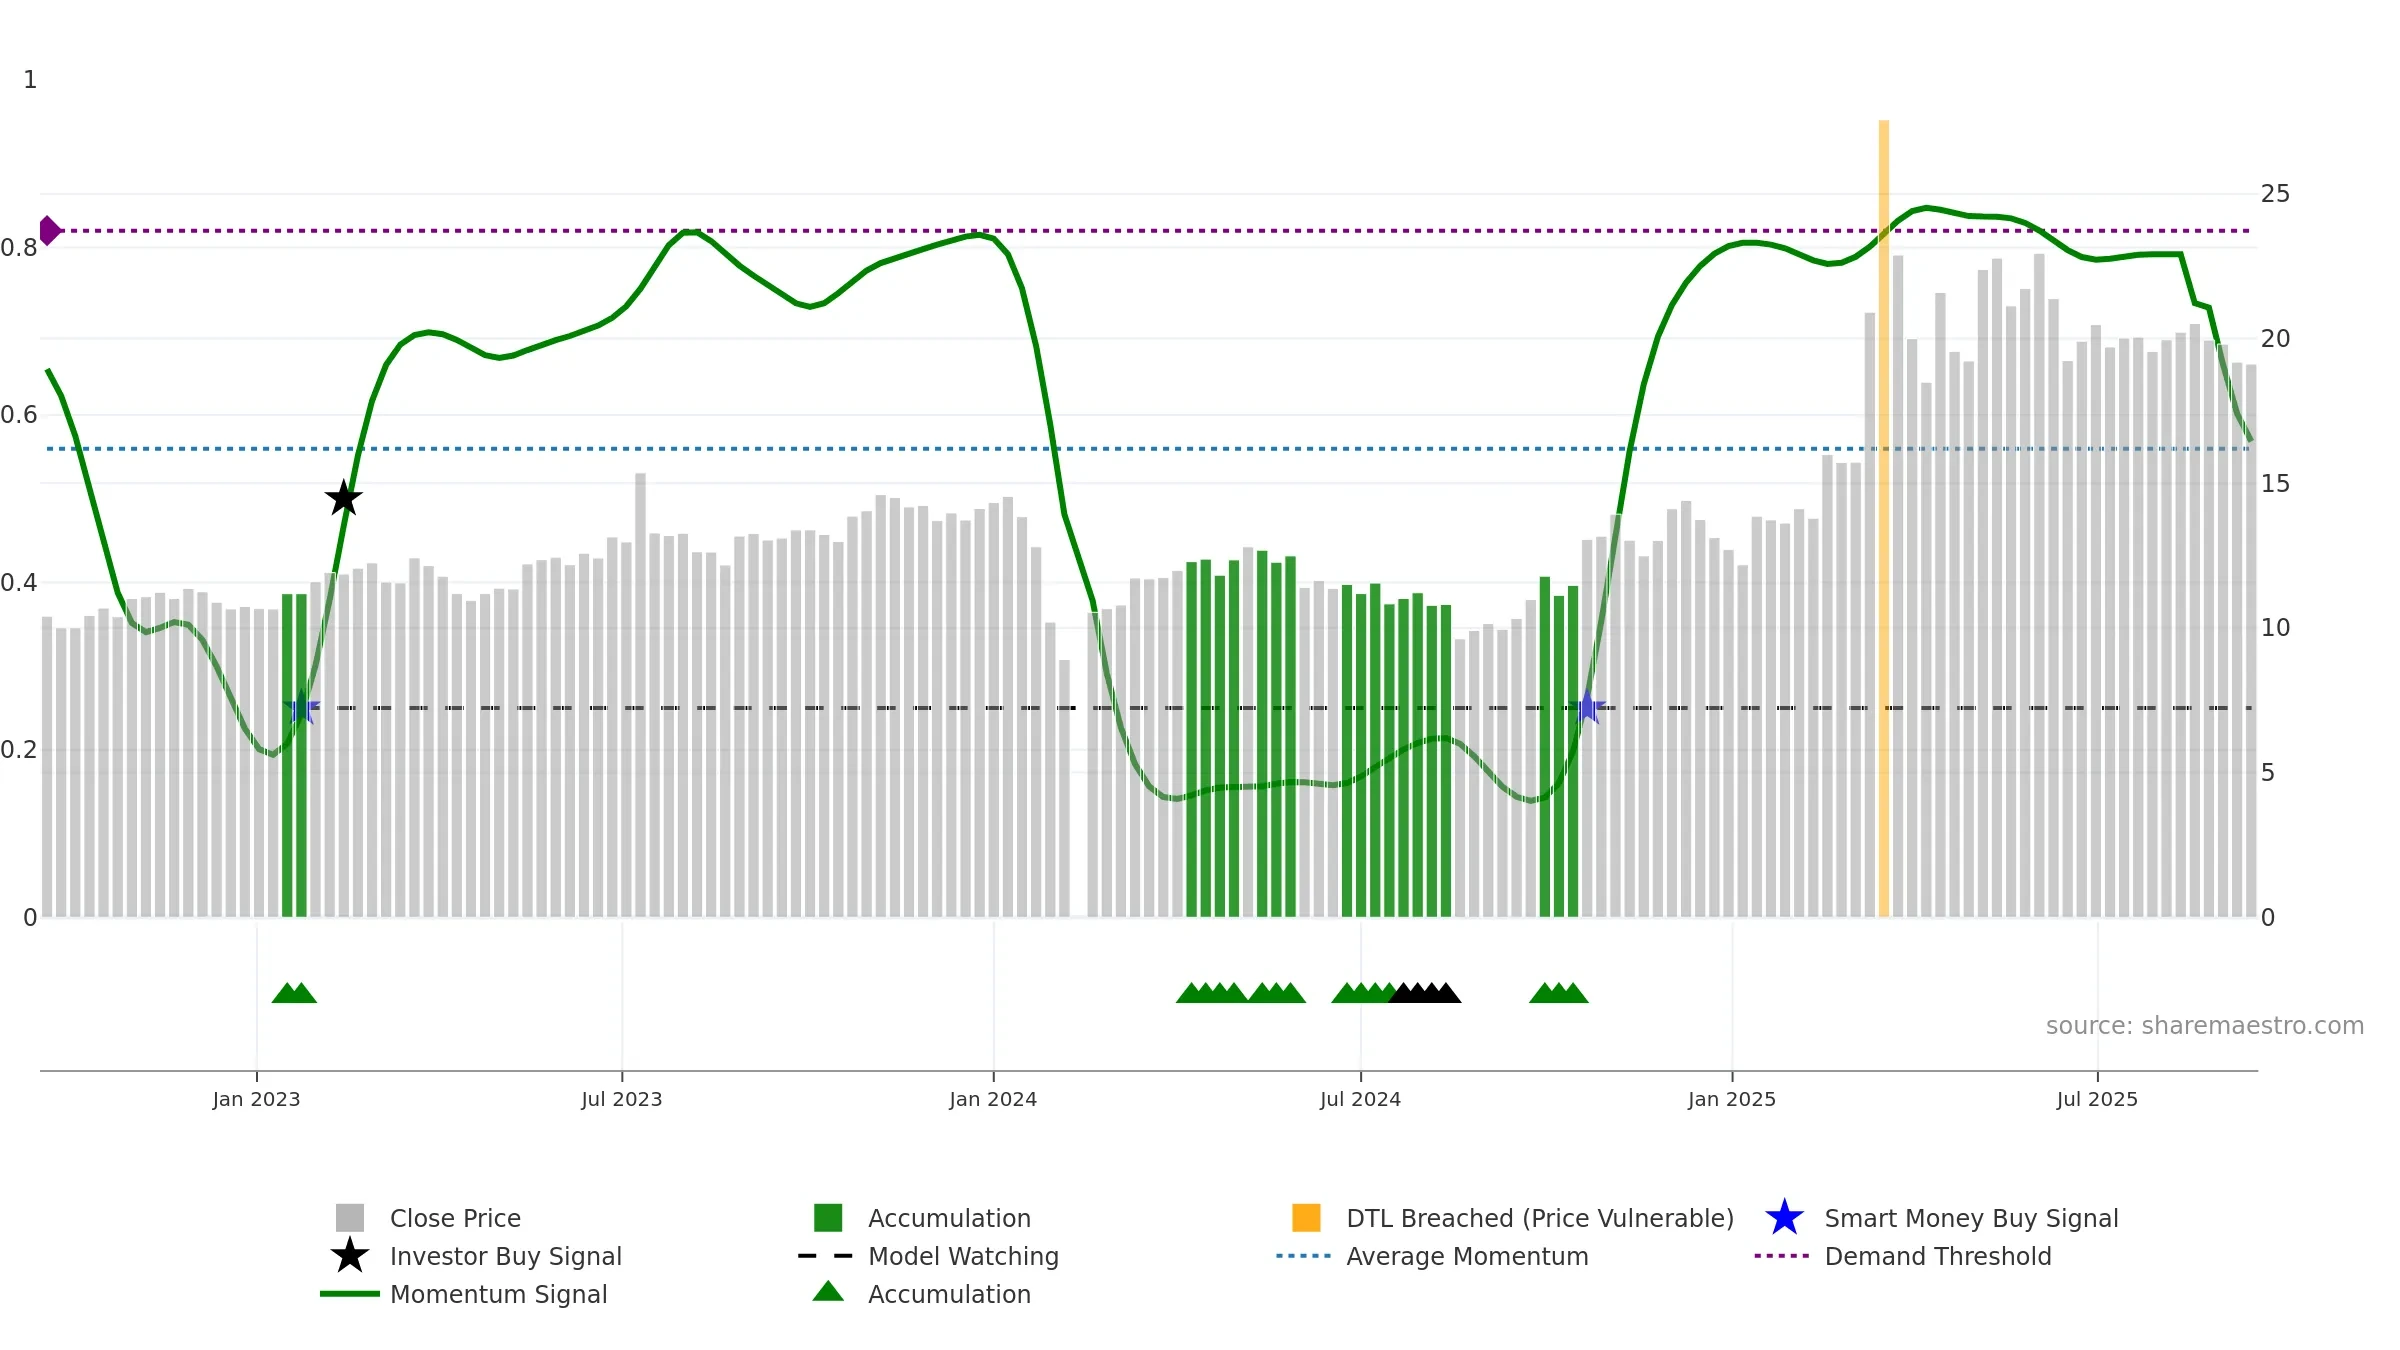
Task: Click the Jul 2024 axis label
Action: (1360, 1099)
